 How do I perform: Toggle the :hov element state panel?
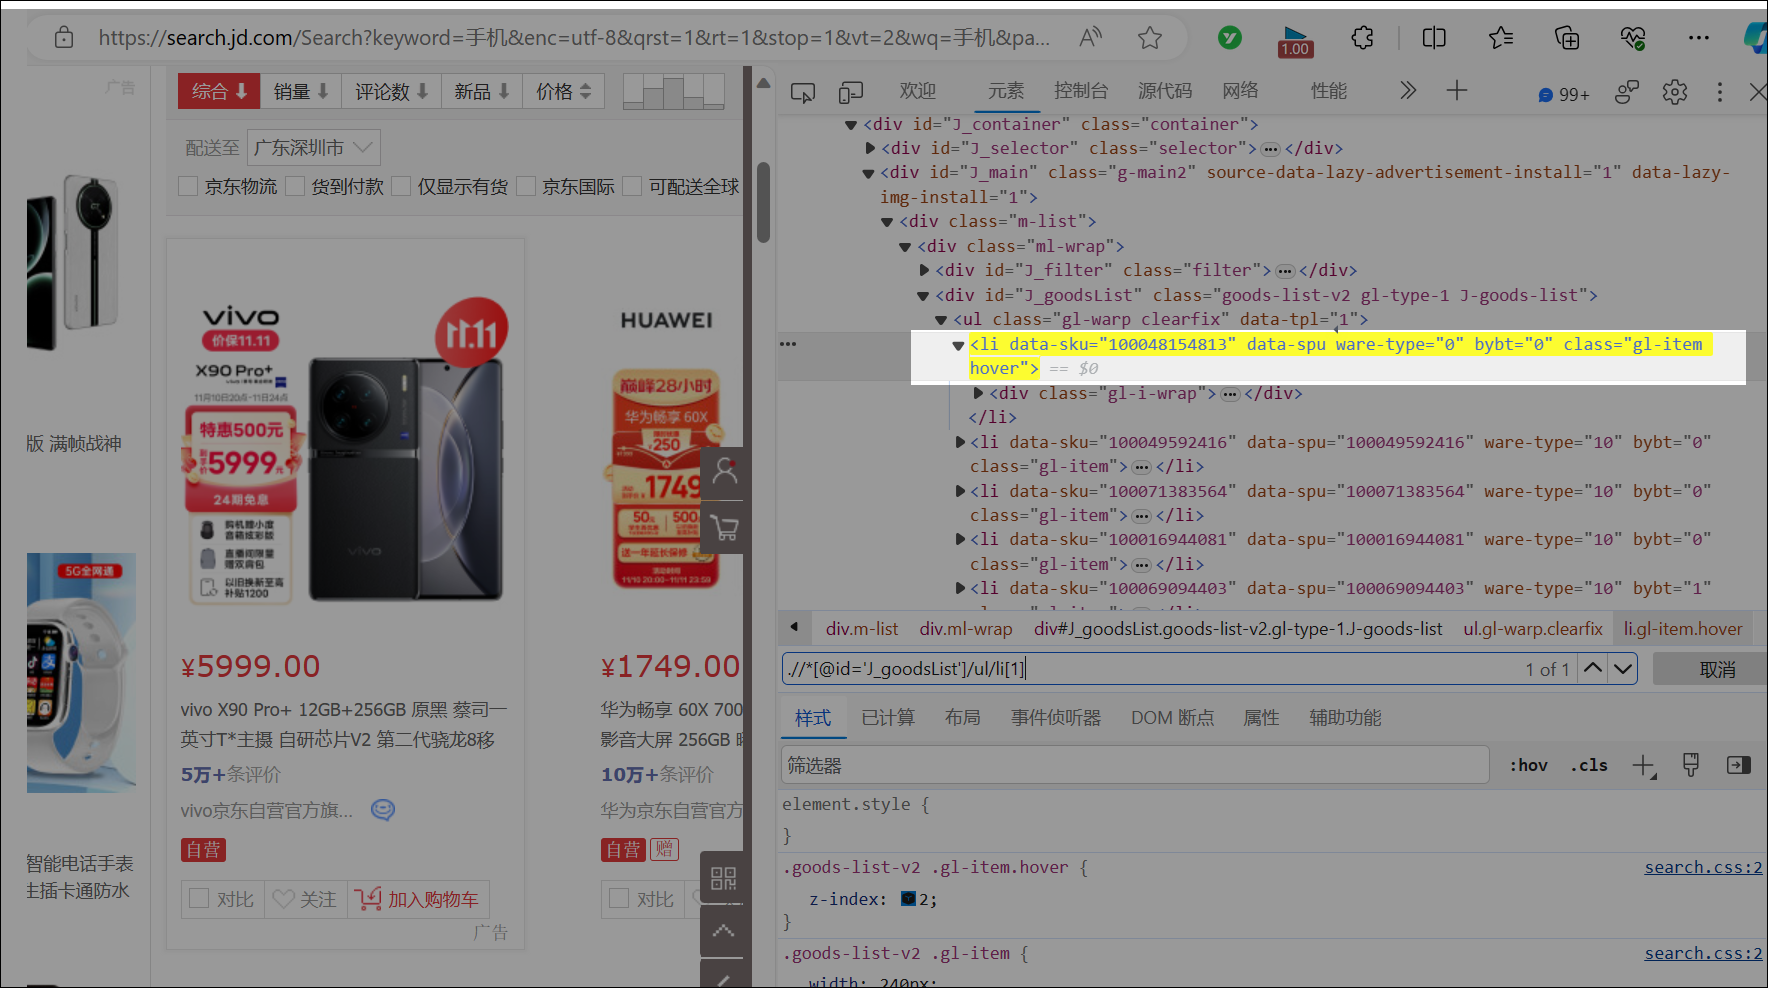coord(1528,765)
